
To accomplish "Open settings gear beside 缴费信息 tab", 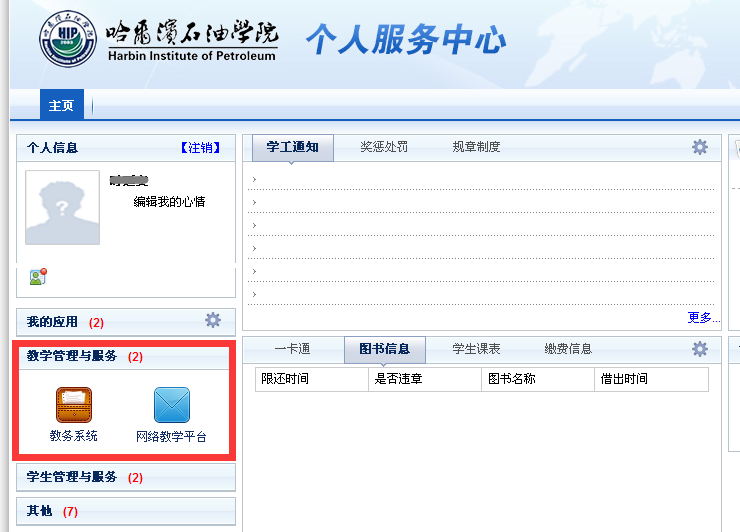I will coord(700,349).
